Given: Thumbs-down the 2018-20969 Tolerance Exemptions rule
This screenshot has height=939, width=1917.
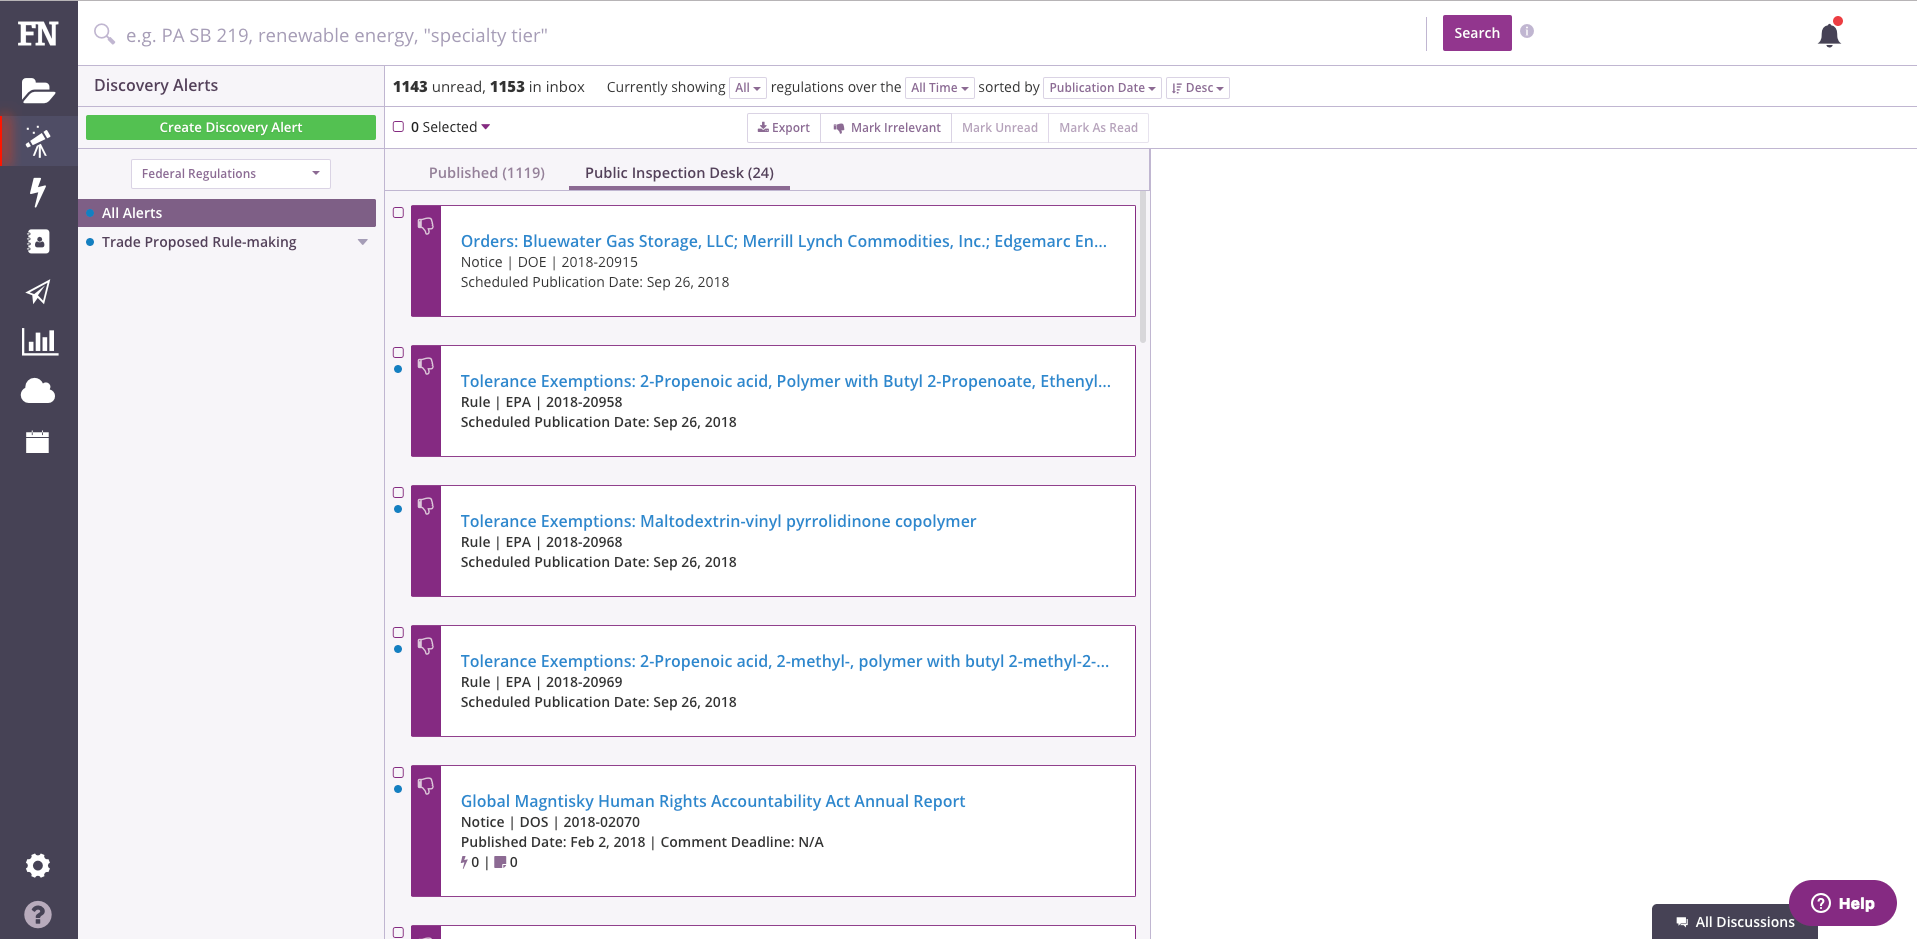Looking at the screenshot, I should 426,646.
